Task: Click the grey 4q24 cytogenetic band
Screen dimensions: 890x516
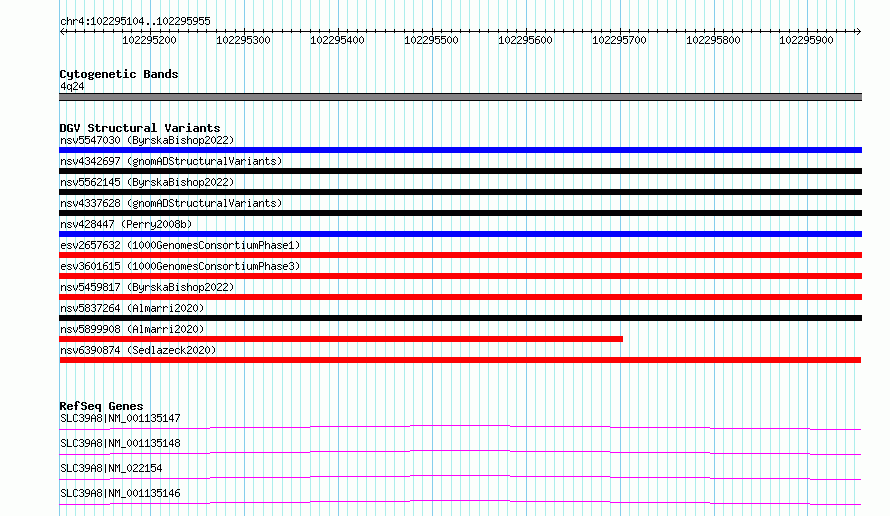Action: tap(460, 97)
